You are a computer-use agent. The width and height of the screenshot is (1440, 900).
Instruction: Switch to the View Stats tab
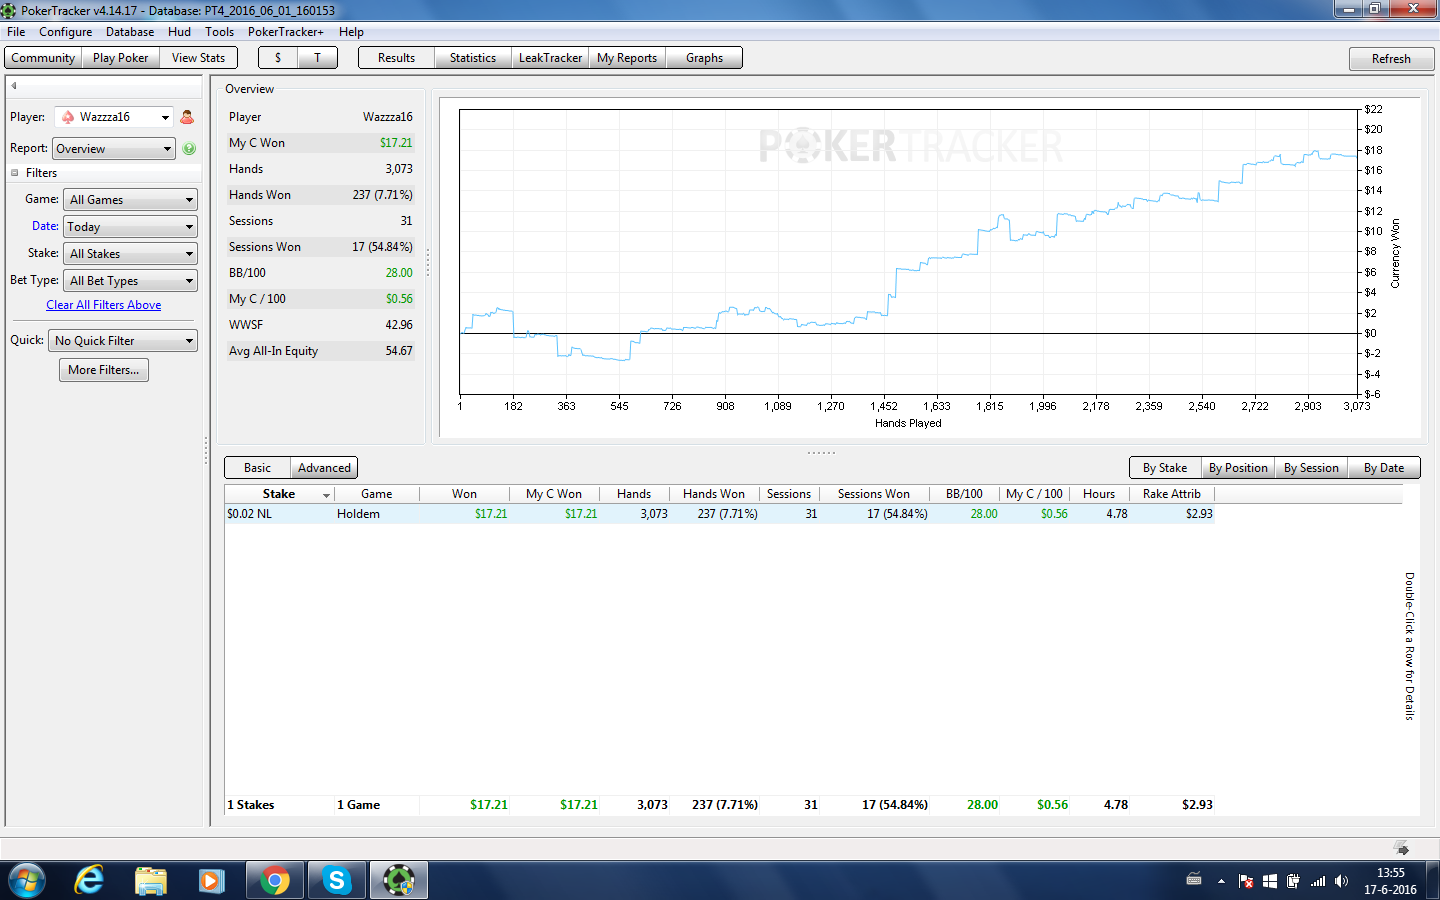point(198,58)
